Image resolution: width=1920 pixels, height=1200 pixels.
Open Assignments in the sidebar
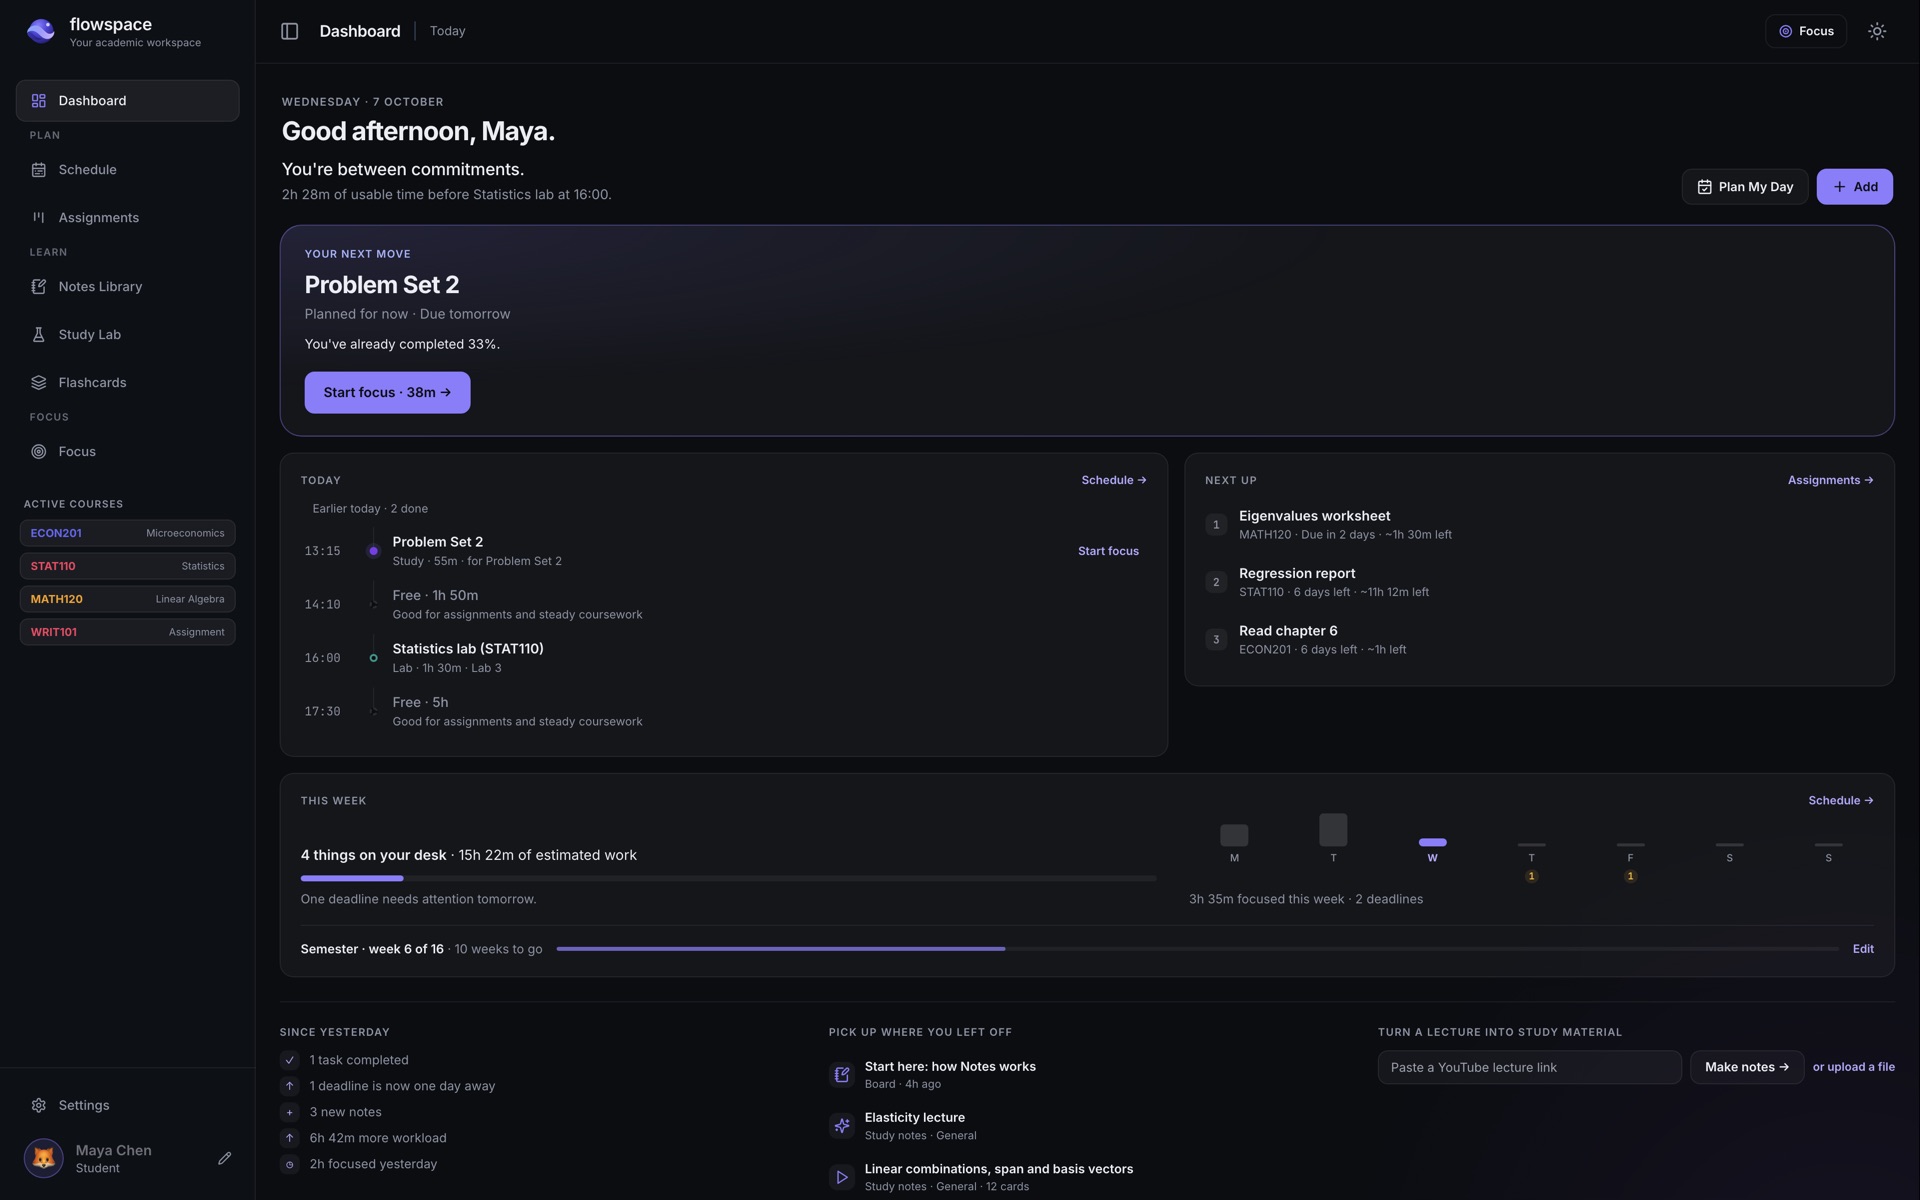(x=127, y=218)
